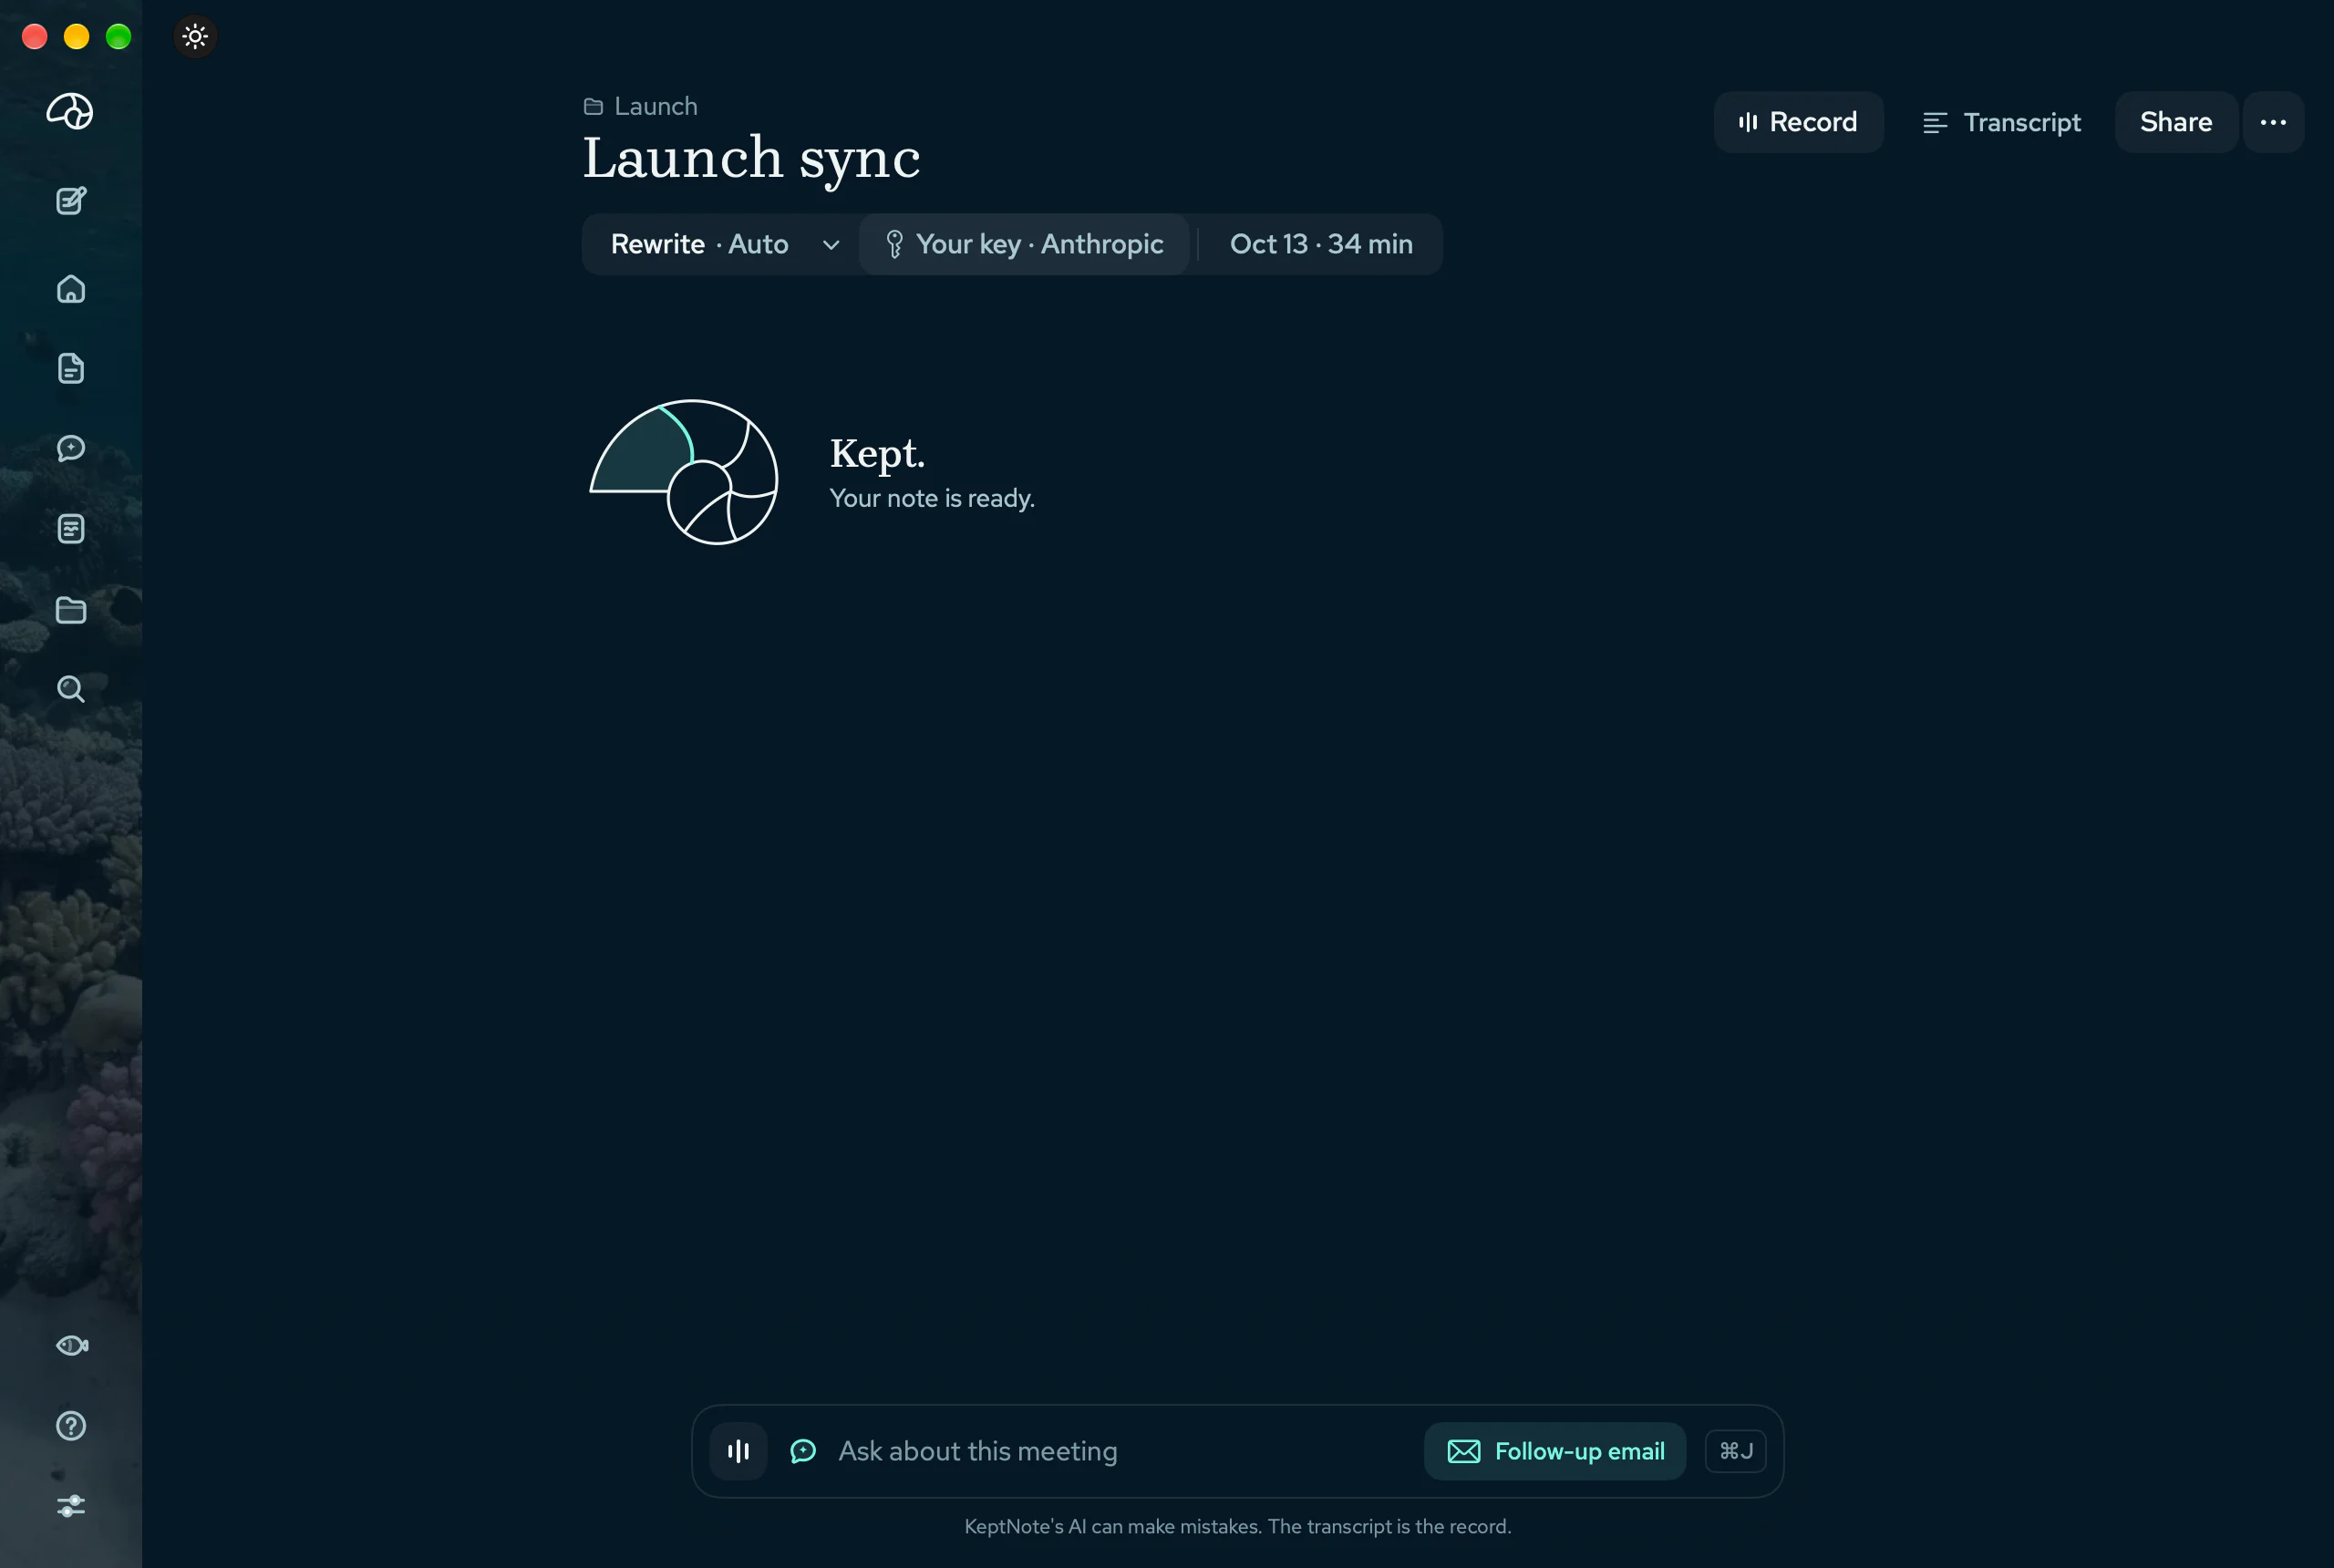Click the audio bars button in ask bar
Viewport: 2334px width, 1568px height.
click(x=738, y=1451)
